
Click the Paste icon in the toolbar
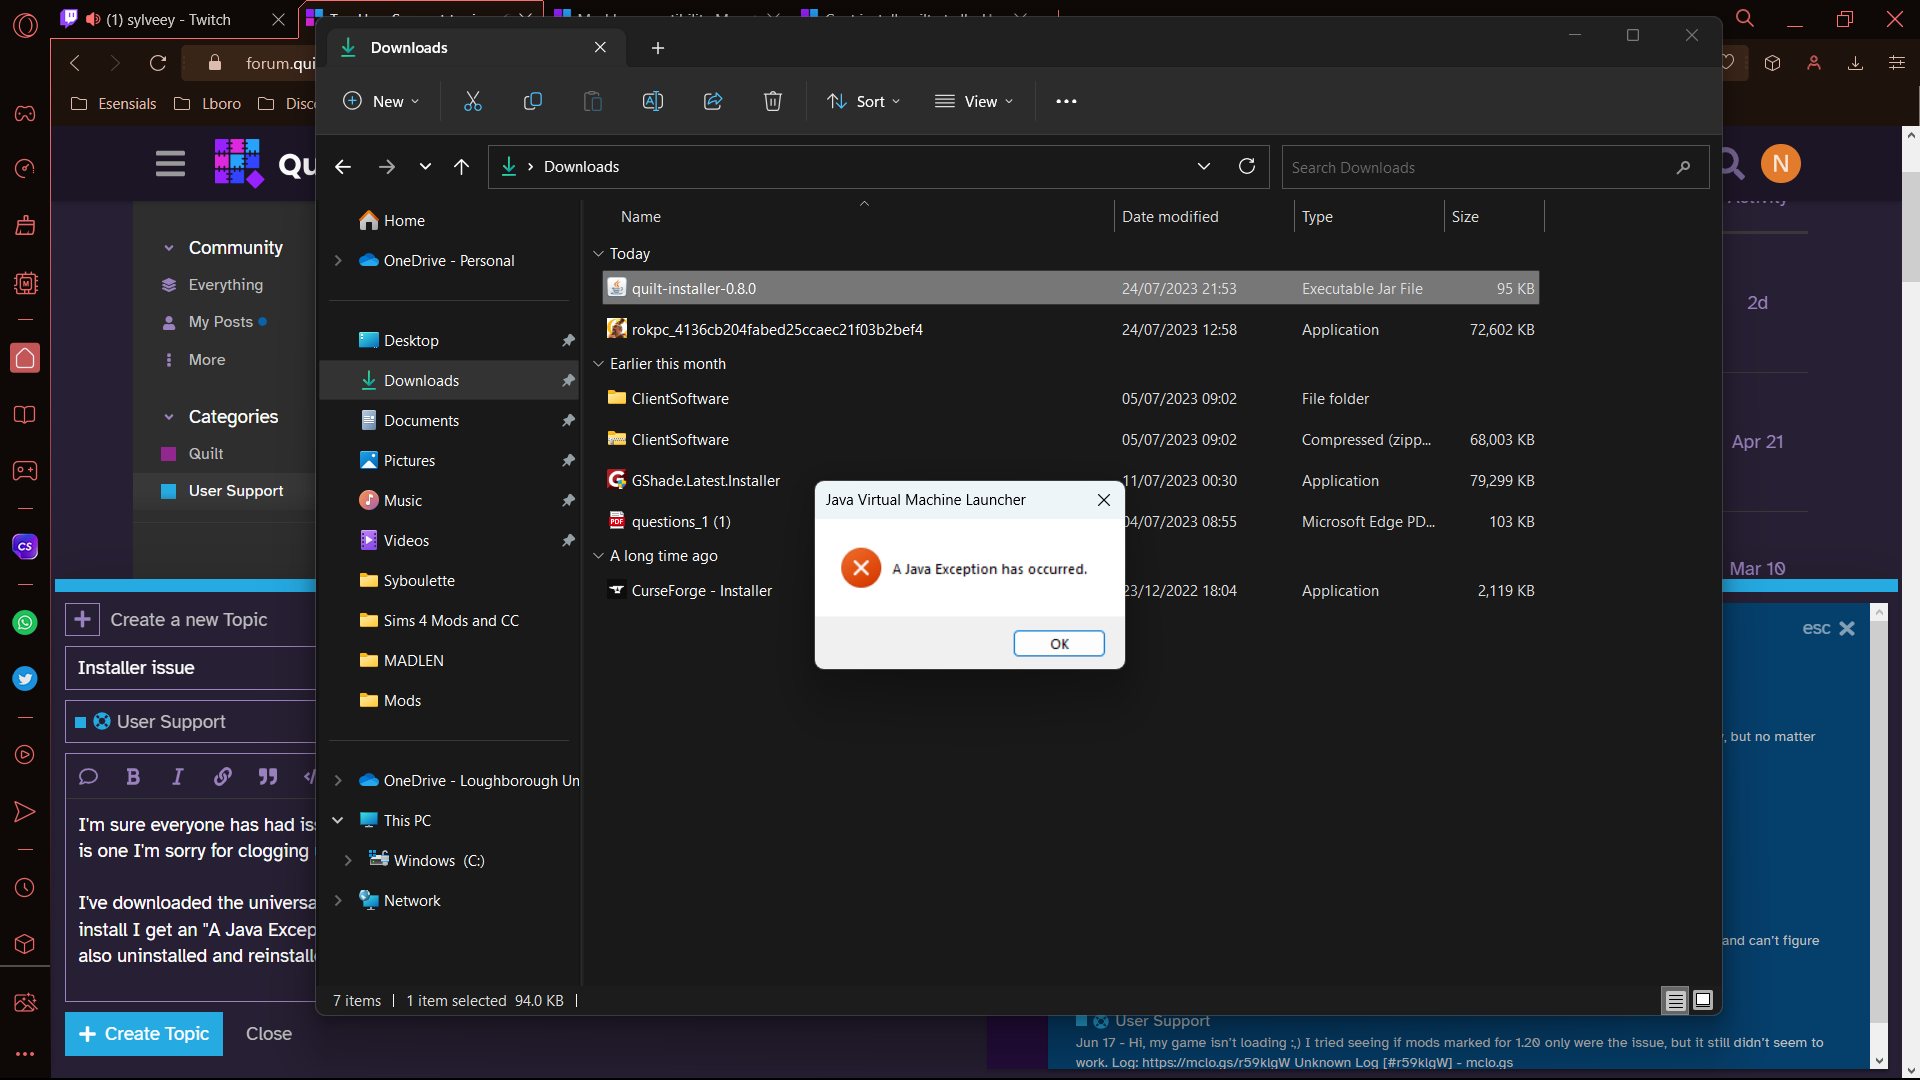tap(593, 101)
